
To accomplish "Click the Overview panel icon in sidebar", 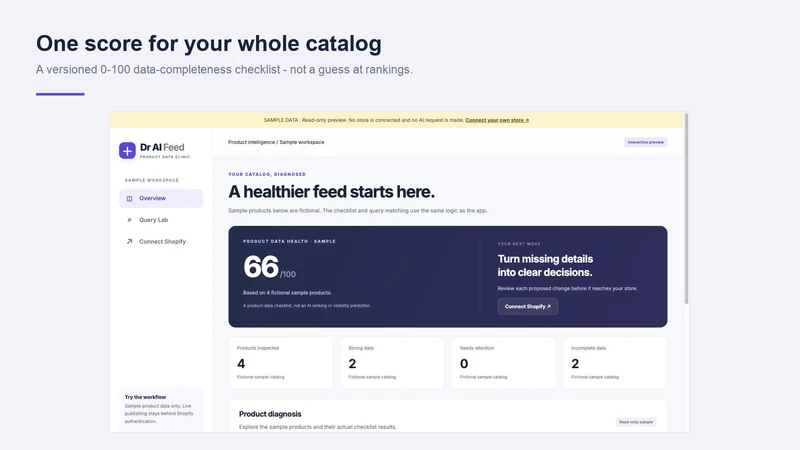I will [x=129, y=198].
